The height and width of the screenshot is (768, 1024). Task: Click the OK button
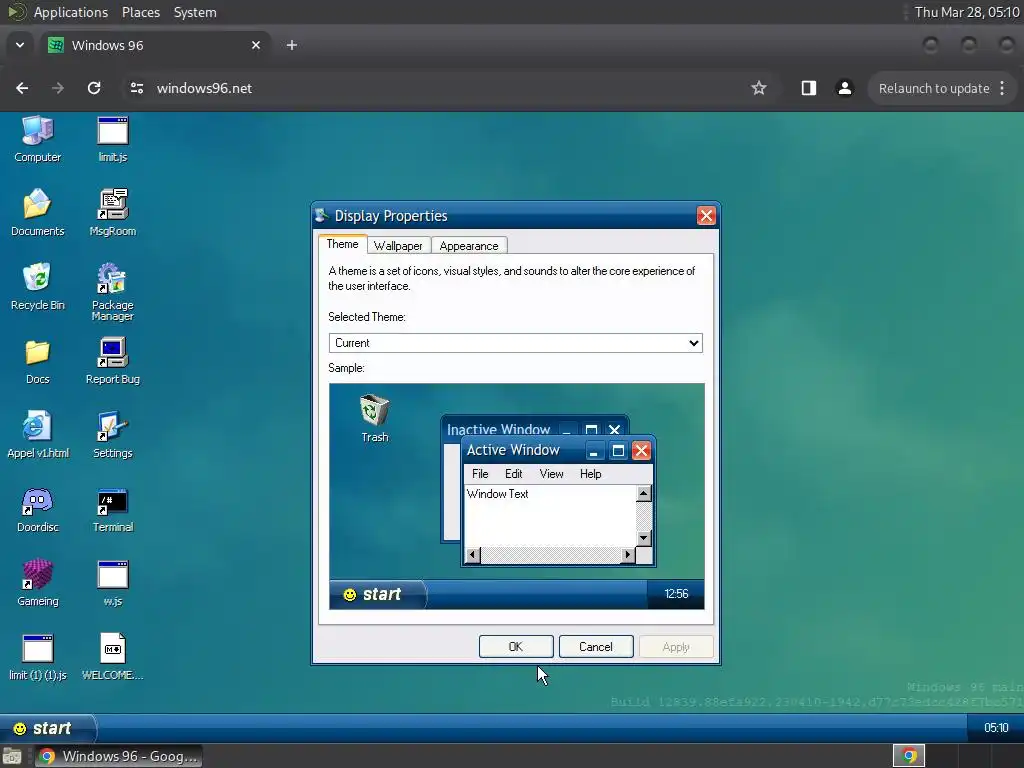point(516,647)
